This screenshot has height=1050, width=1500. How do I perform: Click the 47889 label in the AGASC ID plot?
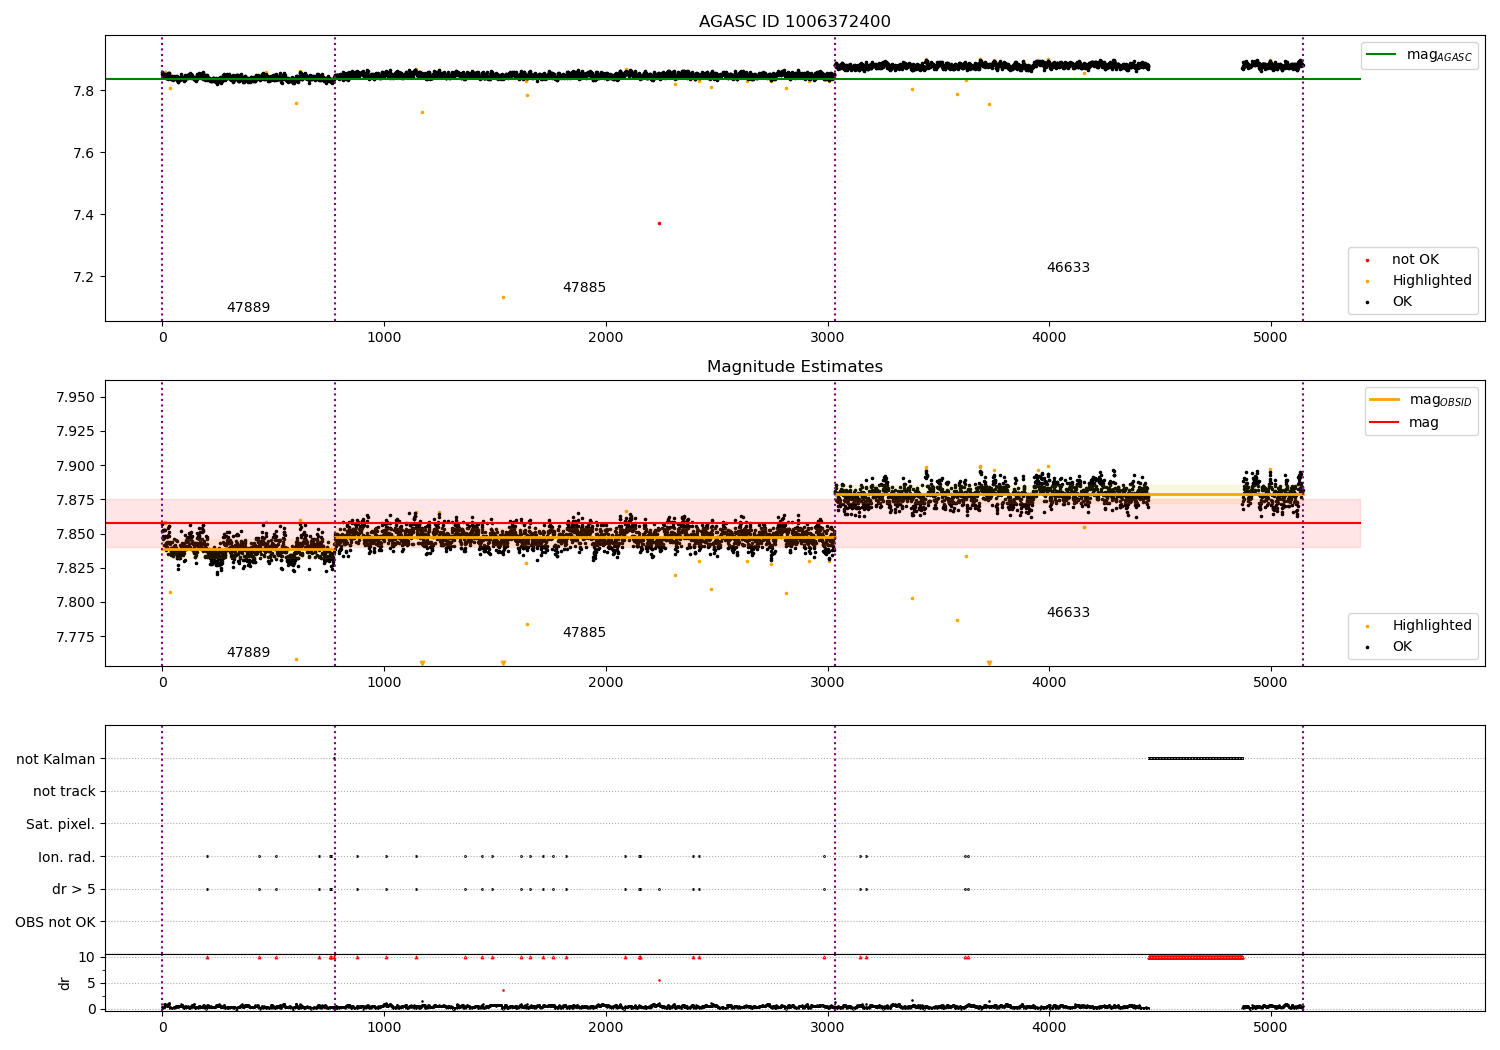[x=248, y=308]
